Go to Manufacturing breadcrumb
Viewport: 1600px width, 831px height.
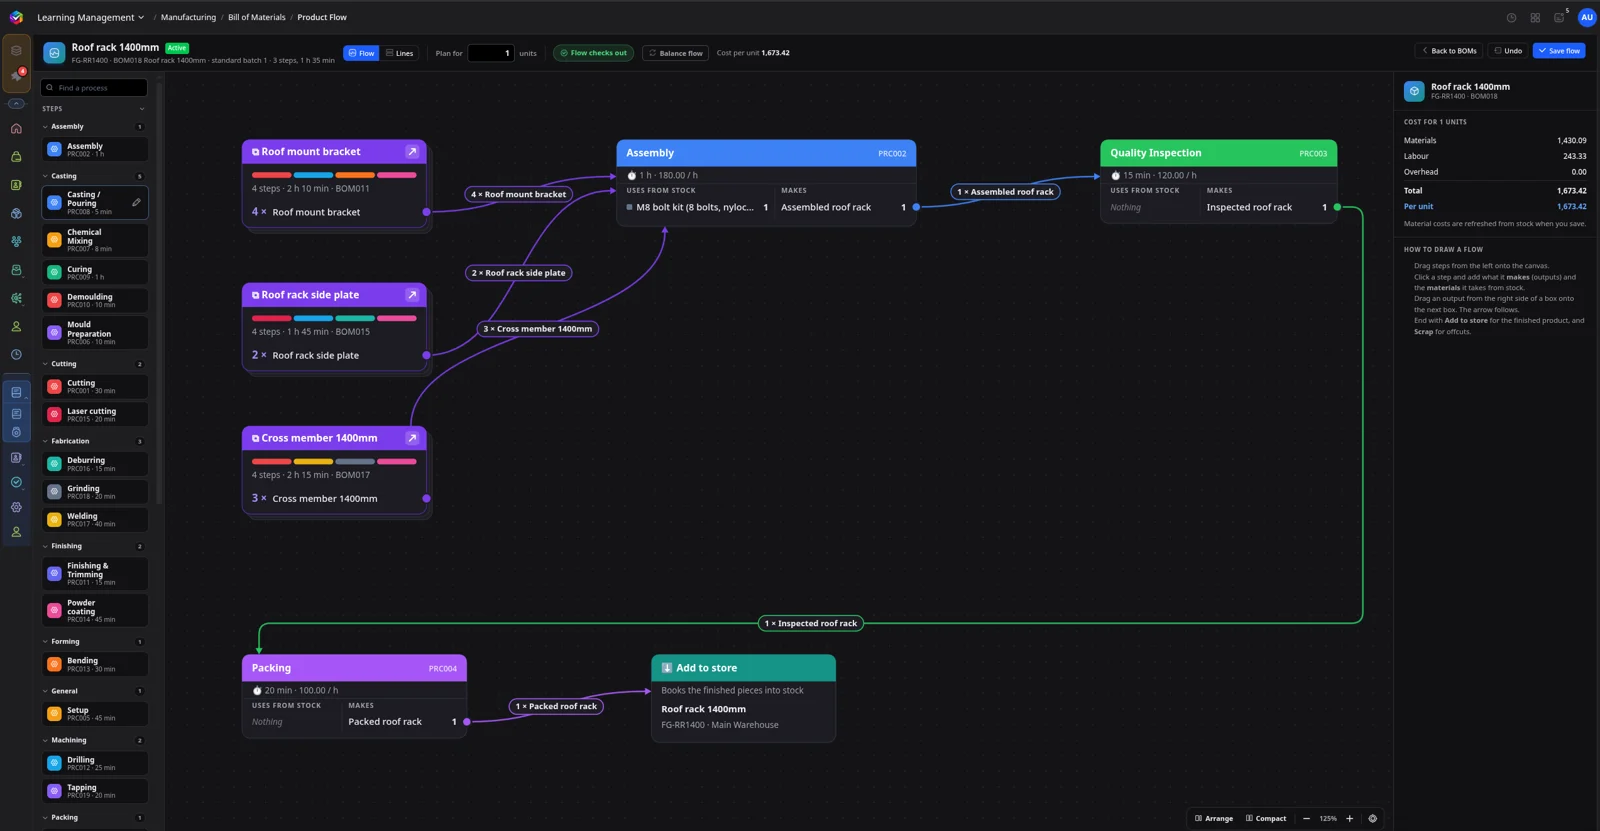[188, 17]
